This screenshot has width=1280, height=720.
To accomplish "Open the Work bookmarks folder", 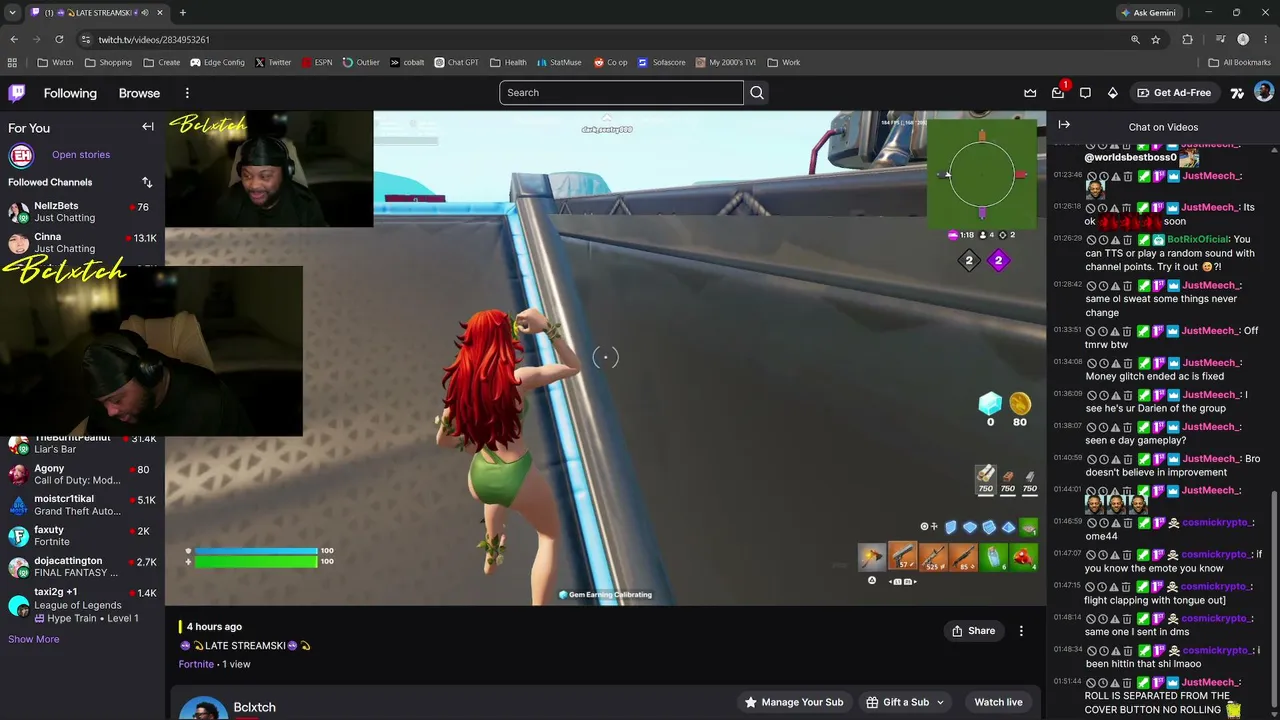I will [784, 62].
